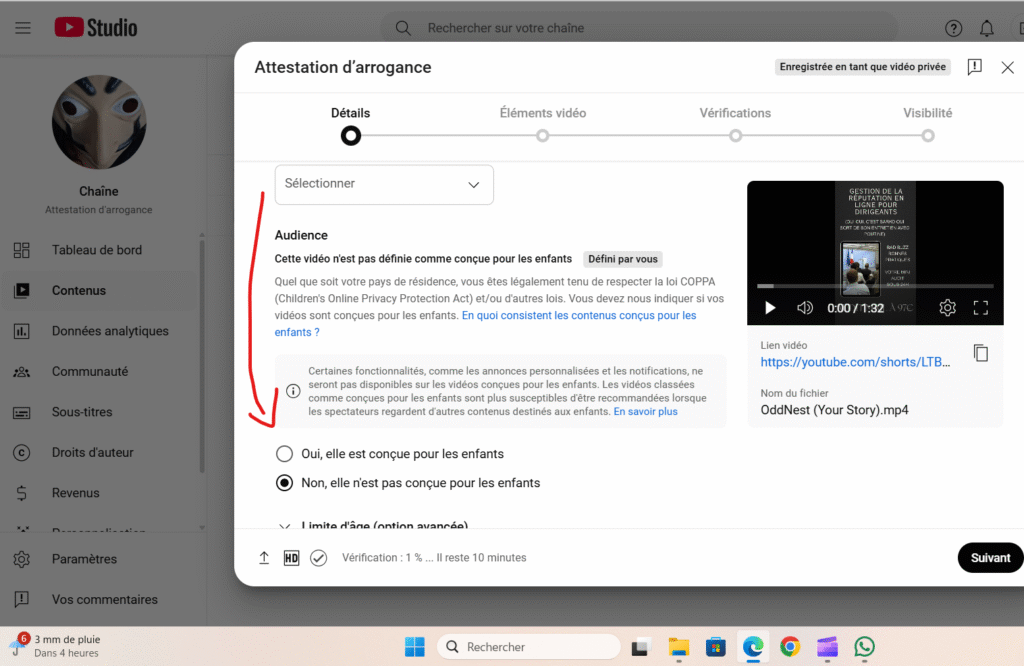Open playback settings gear on video preview
This screenshot has height=666, width=1024.
947,307
